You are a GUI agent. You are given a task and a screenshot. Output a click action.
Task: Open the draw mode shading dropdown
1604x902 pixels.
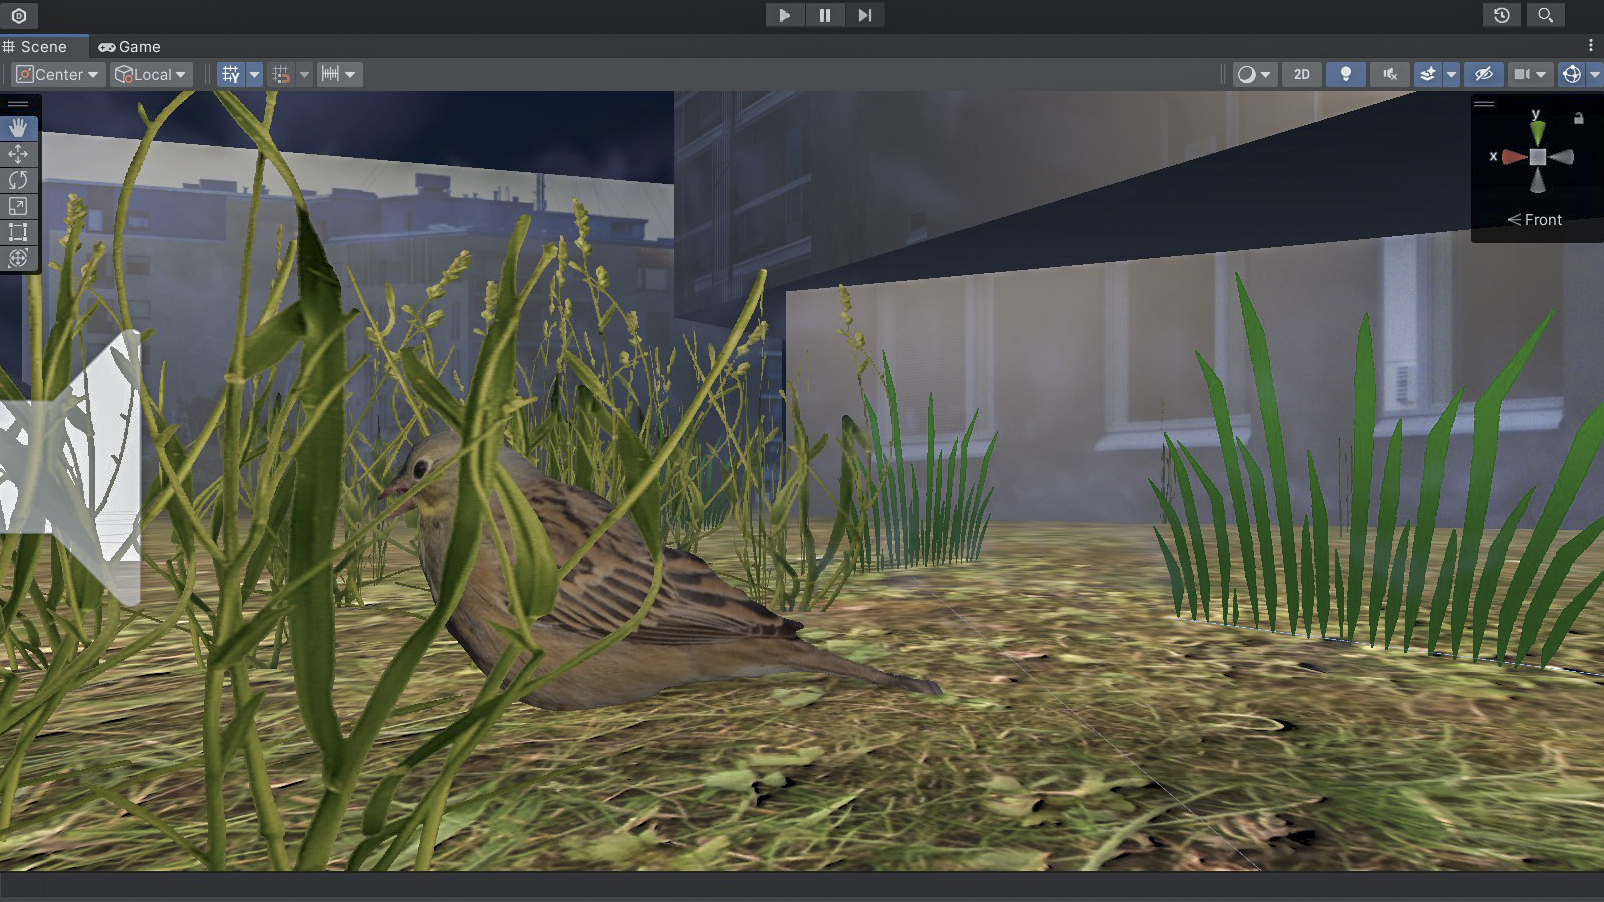coord(1254,74)
